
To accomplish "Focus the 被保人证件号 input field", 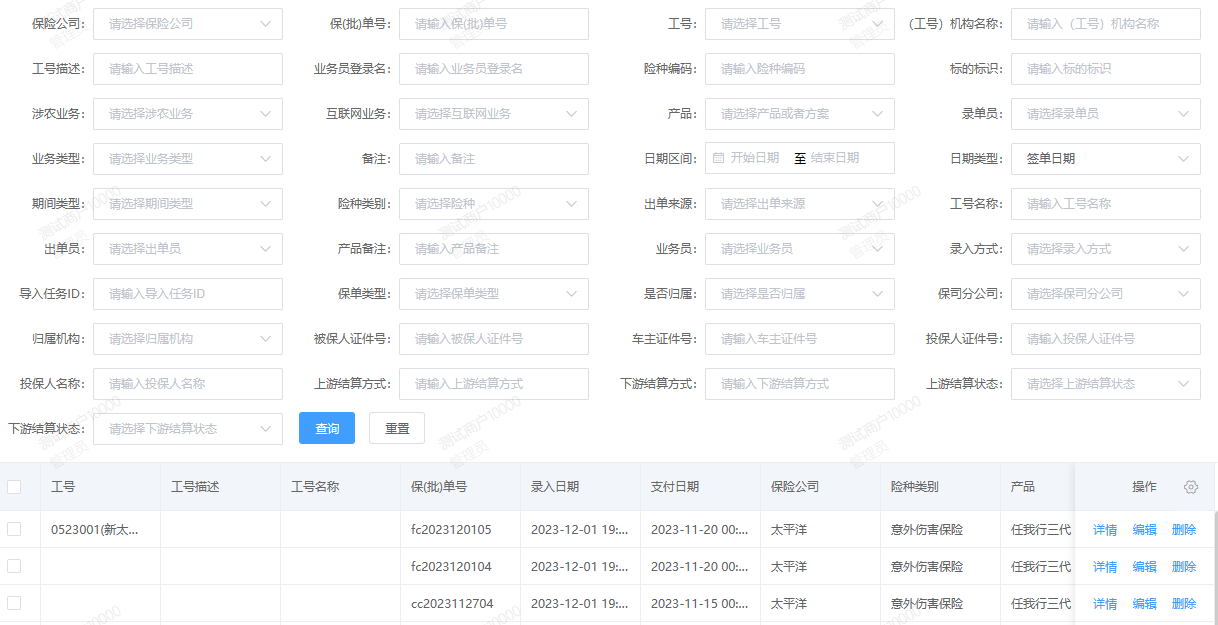I will click(493, 339).
